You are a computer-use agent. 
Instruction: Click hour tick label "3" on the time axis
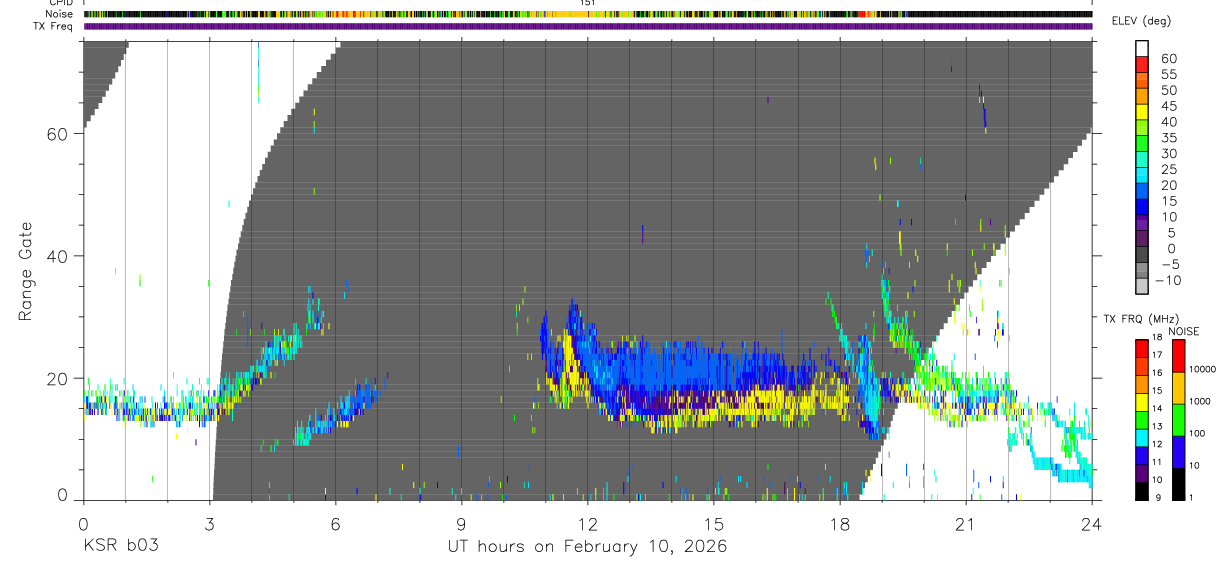[x=210, y=524]
